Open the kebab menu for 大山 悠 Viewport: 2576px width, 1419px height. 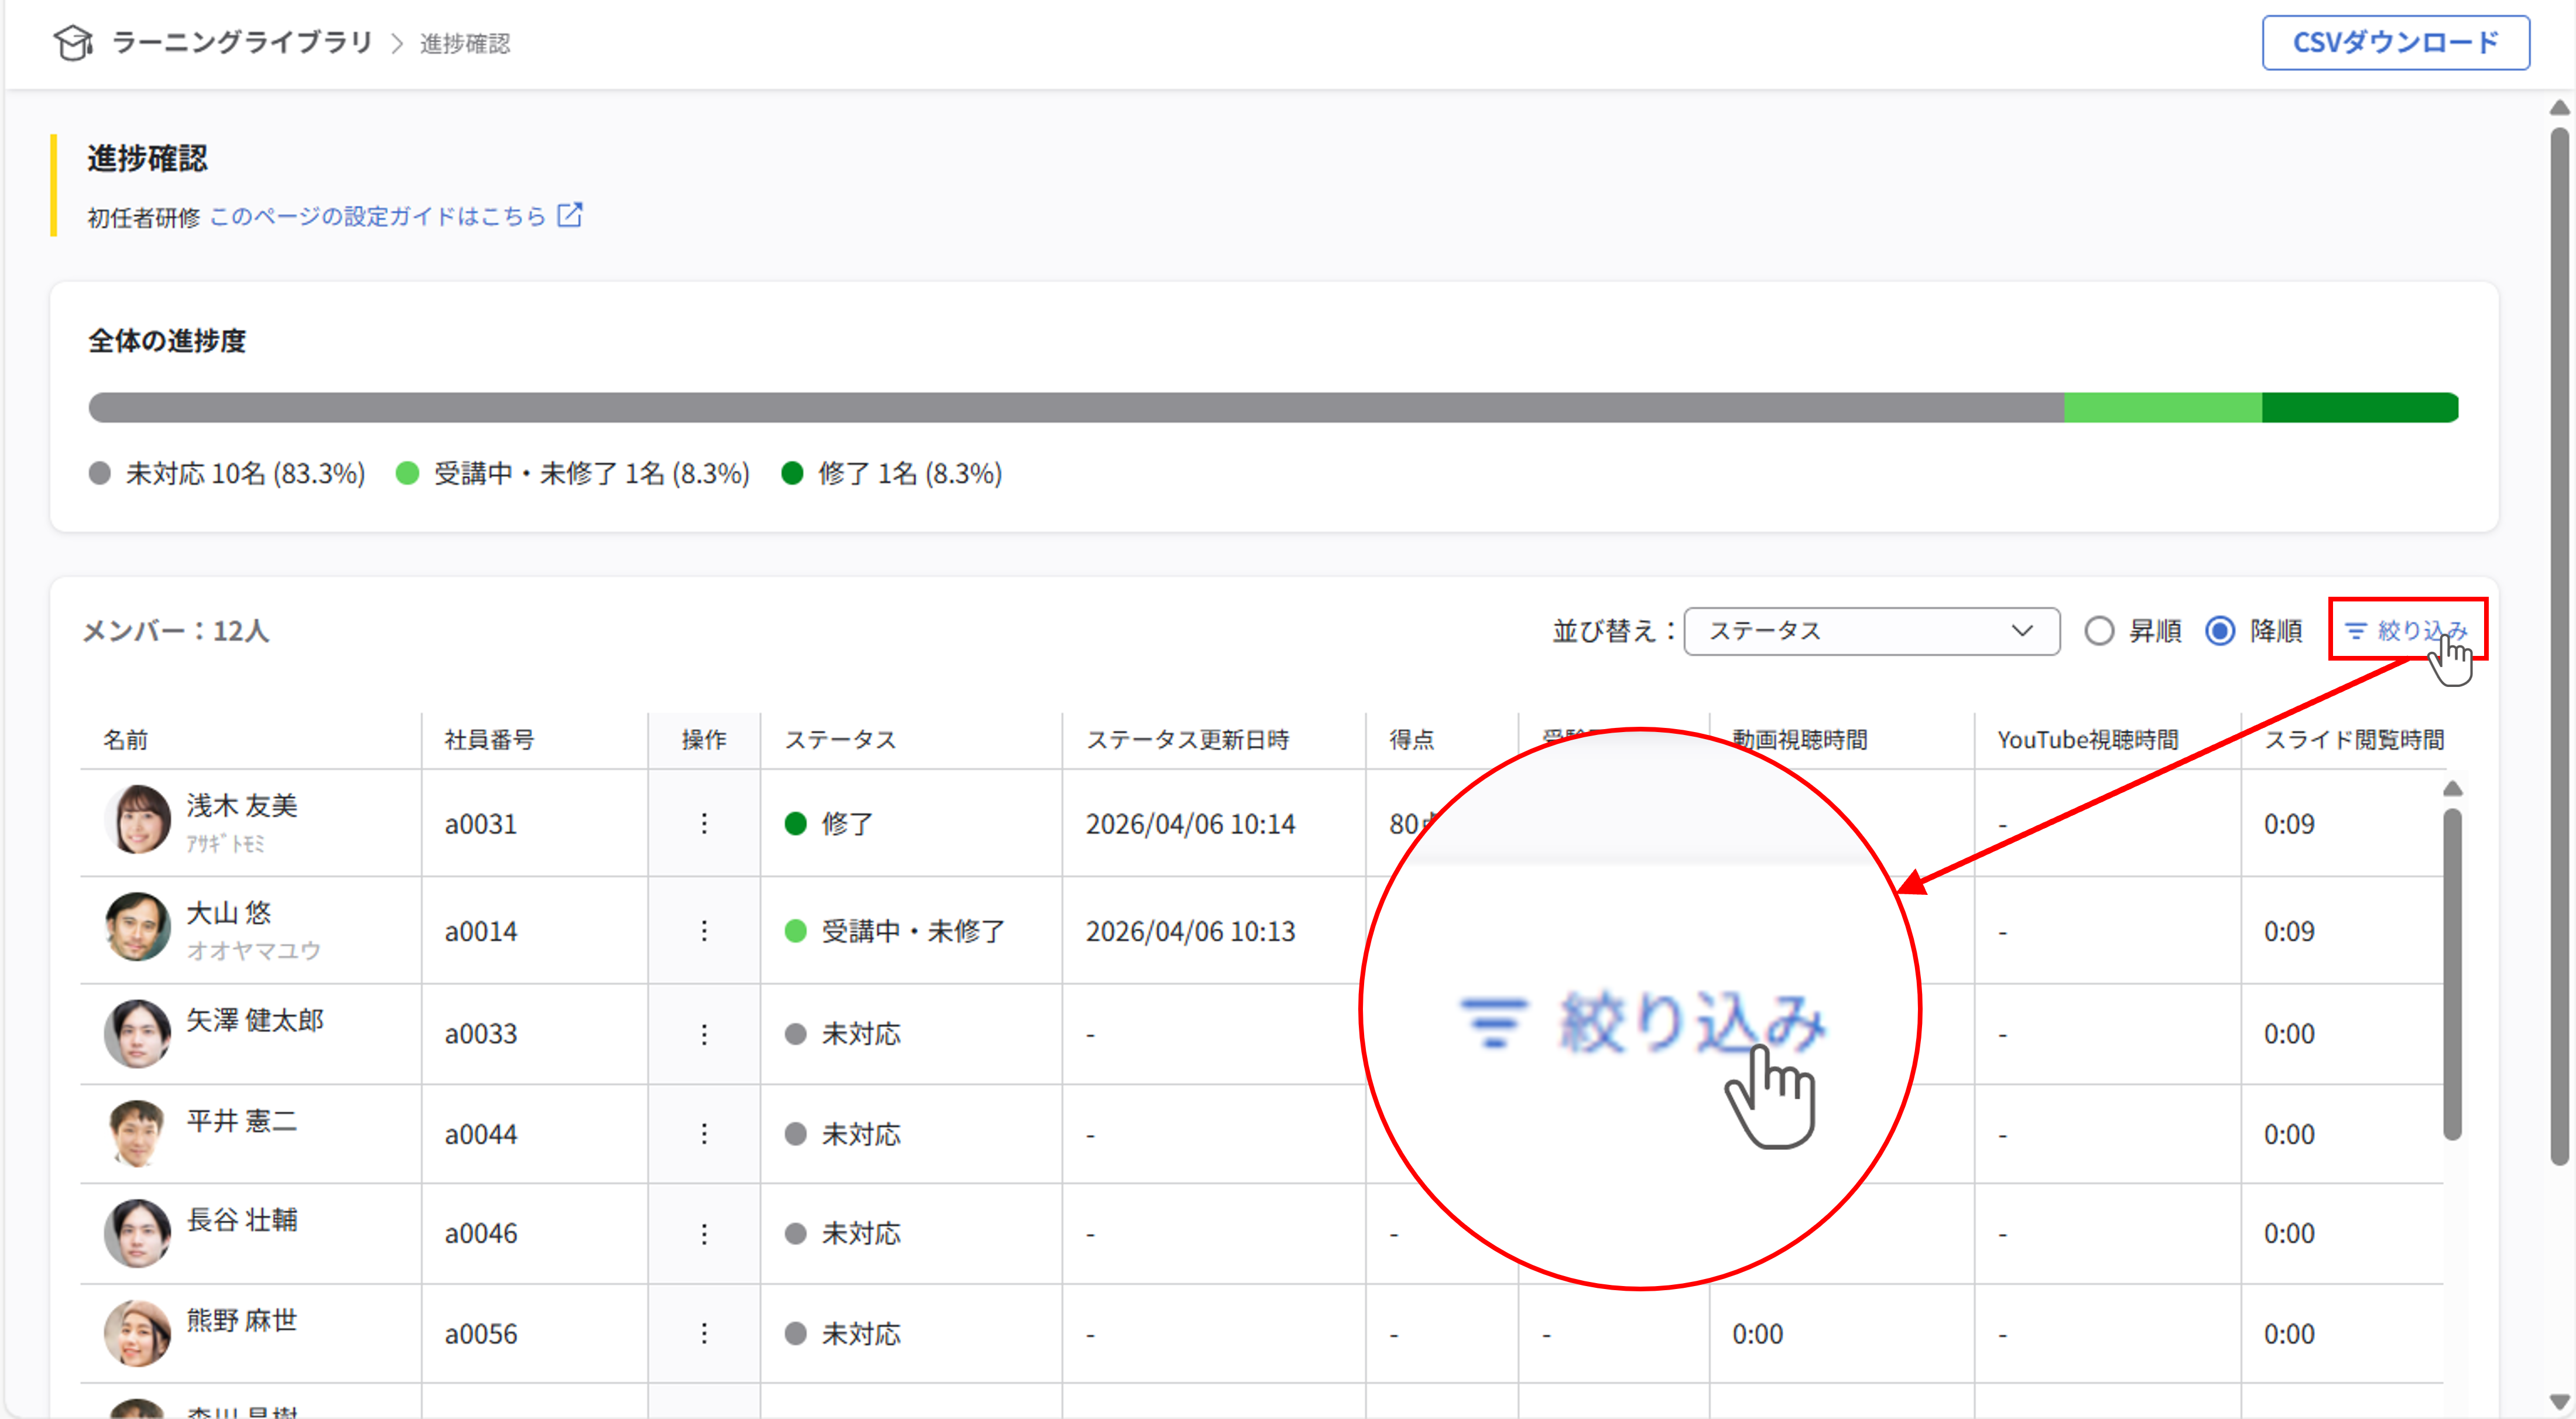[x=704, y=930]
